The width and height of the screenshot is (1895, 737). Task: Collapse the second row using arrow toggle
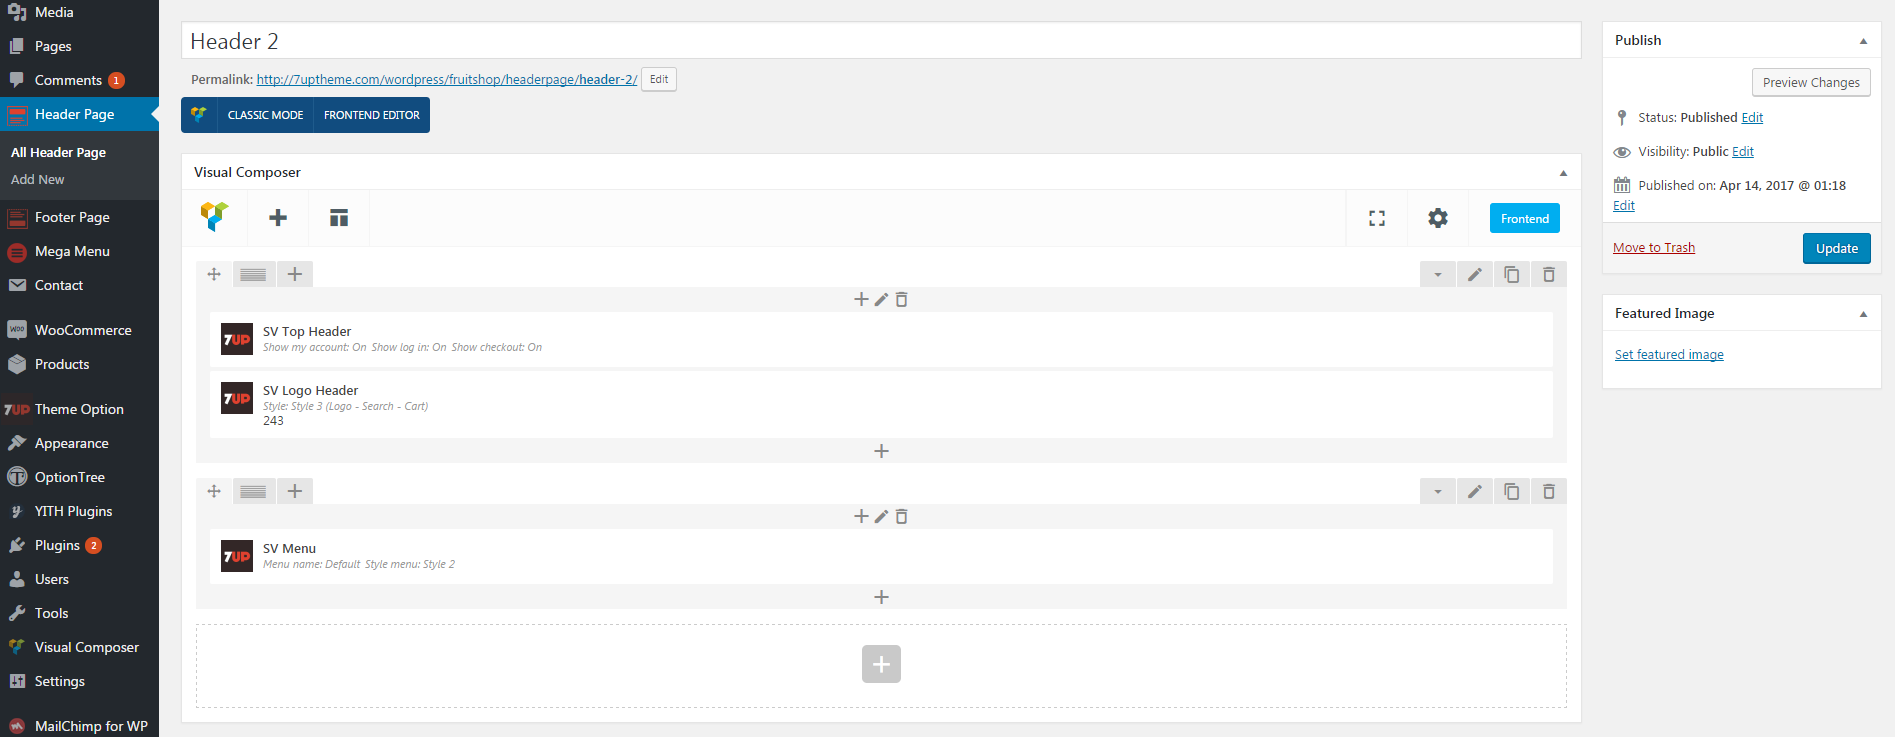click(x=1438, y=491)
